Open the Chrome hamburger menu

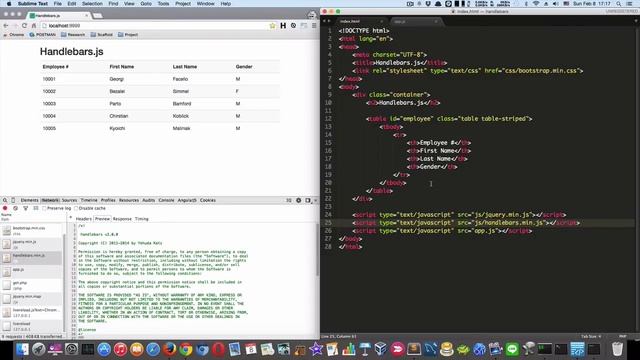pyautogui.click(x=314, y=26)
